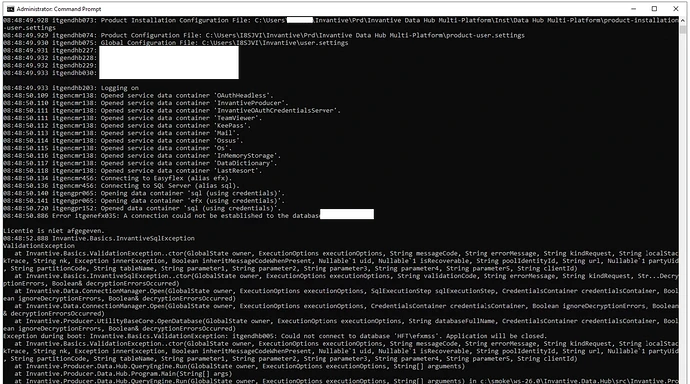Click the 'Exception during boot' error line
Viewport: 690px width, 384px height.
[275, 336]
